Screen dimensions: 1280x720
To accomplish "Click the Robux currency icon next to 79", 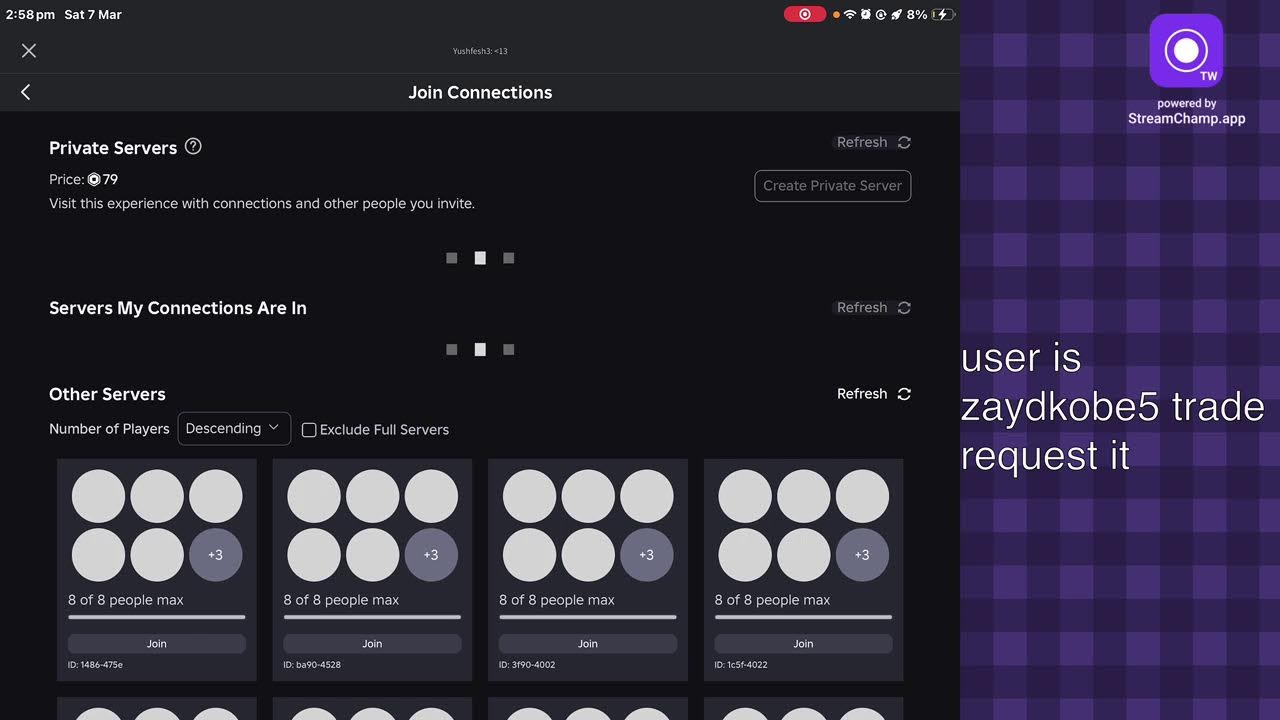I will pyautogui.click(x=94, y=180).
